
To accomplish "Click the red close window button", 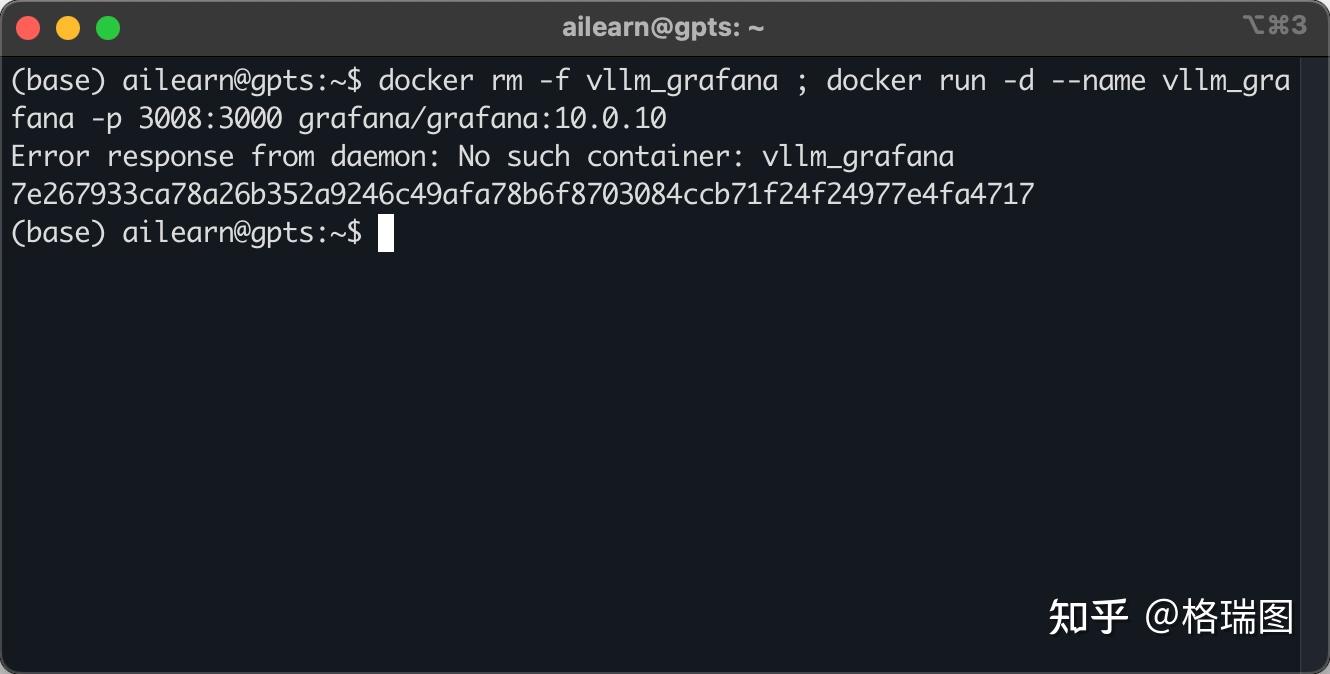I will point(28,28).
